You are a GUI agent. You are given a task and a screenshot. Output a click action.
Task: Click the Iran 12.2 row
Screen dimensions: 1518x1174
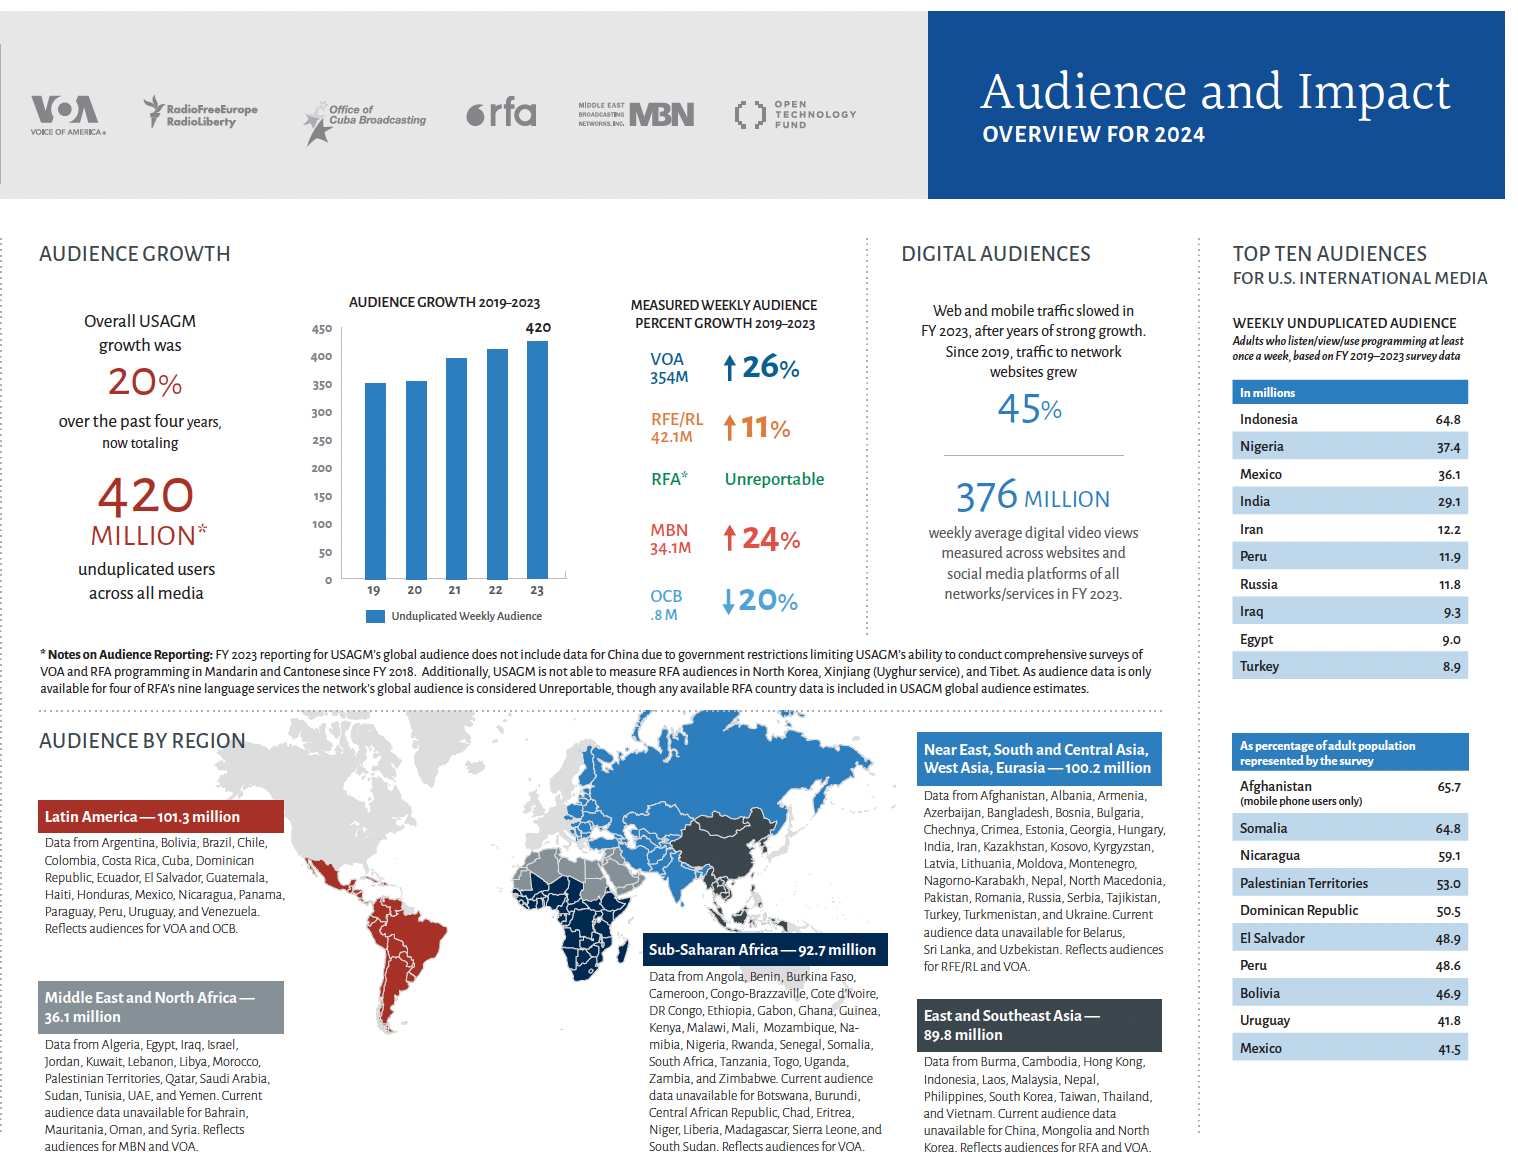coord(1350,529)
